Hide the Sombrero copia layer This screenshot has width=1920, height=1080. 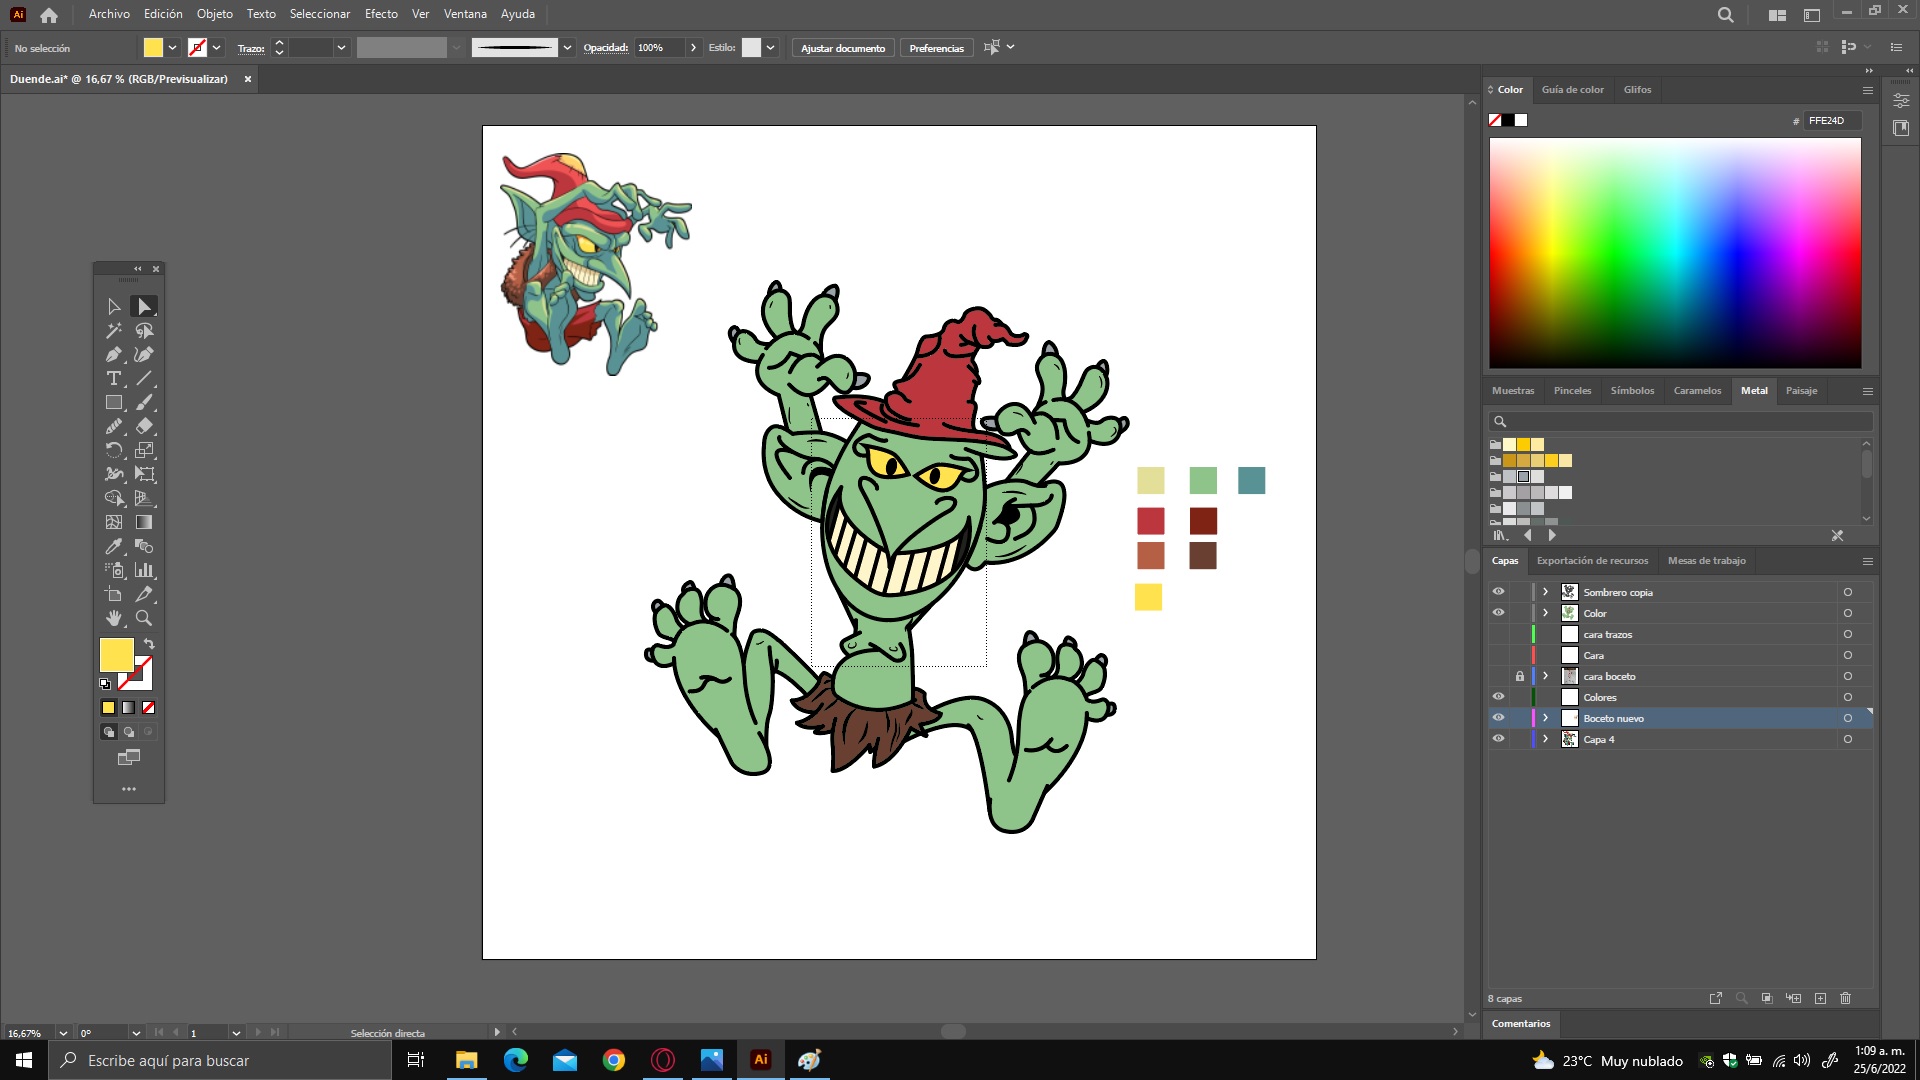pos(1498,592)
